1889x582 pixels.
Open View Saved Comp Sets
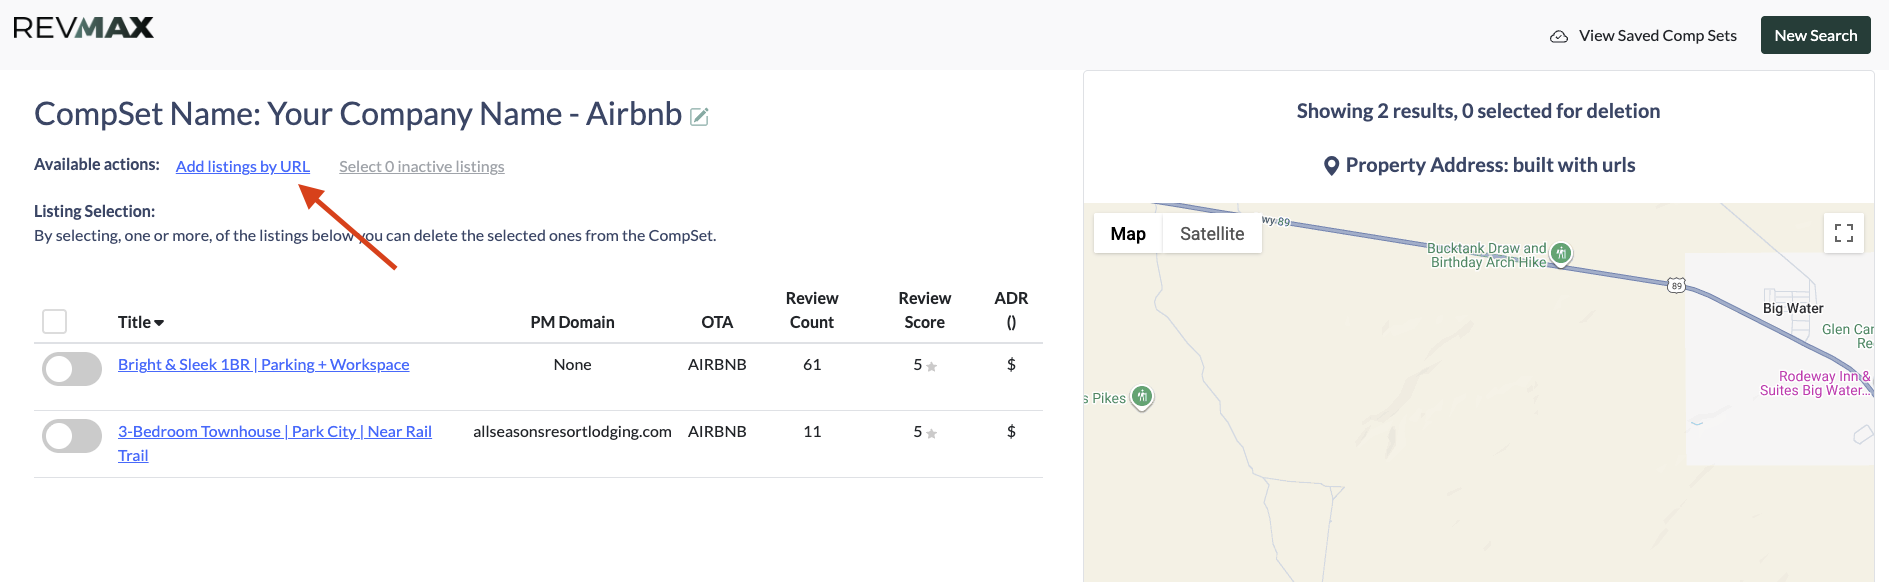tap(1657, 36)
